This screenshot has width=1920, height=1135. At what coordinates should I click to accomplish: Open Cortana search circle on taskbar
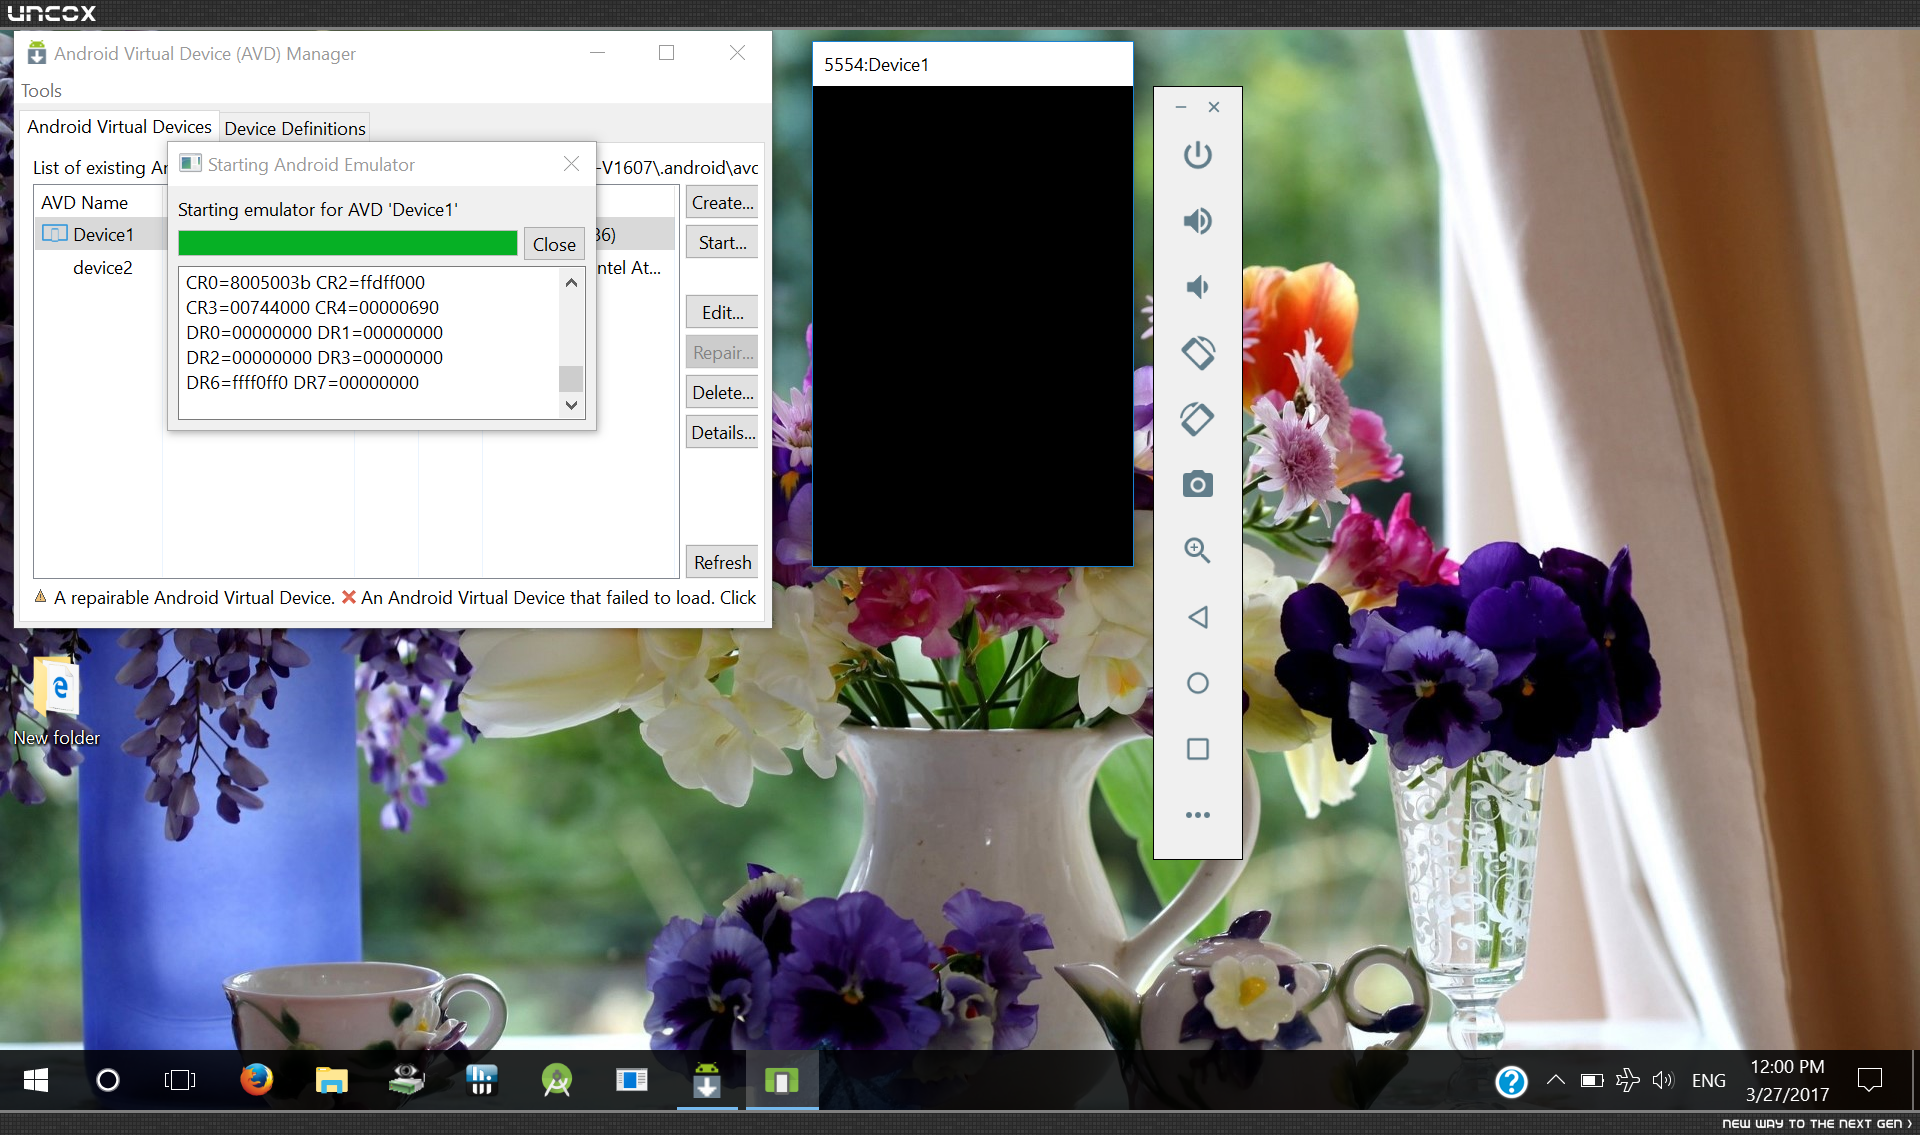107,1080
